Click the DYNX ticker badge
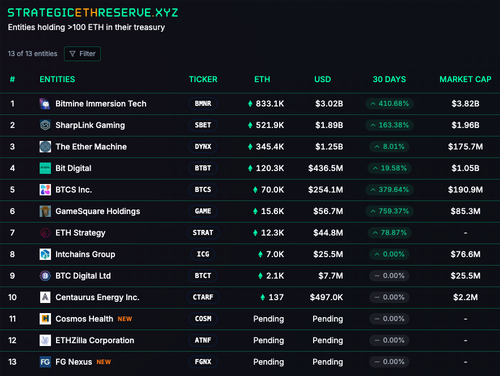This screenshot has width=500, height=376. tap(203, 147)
